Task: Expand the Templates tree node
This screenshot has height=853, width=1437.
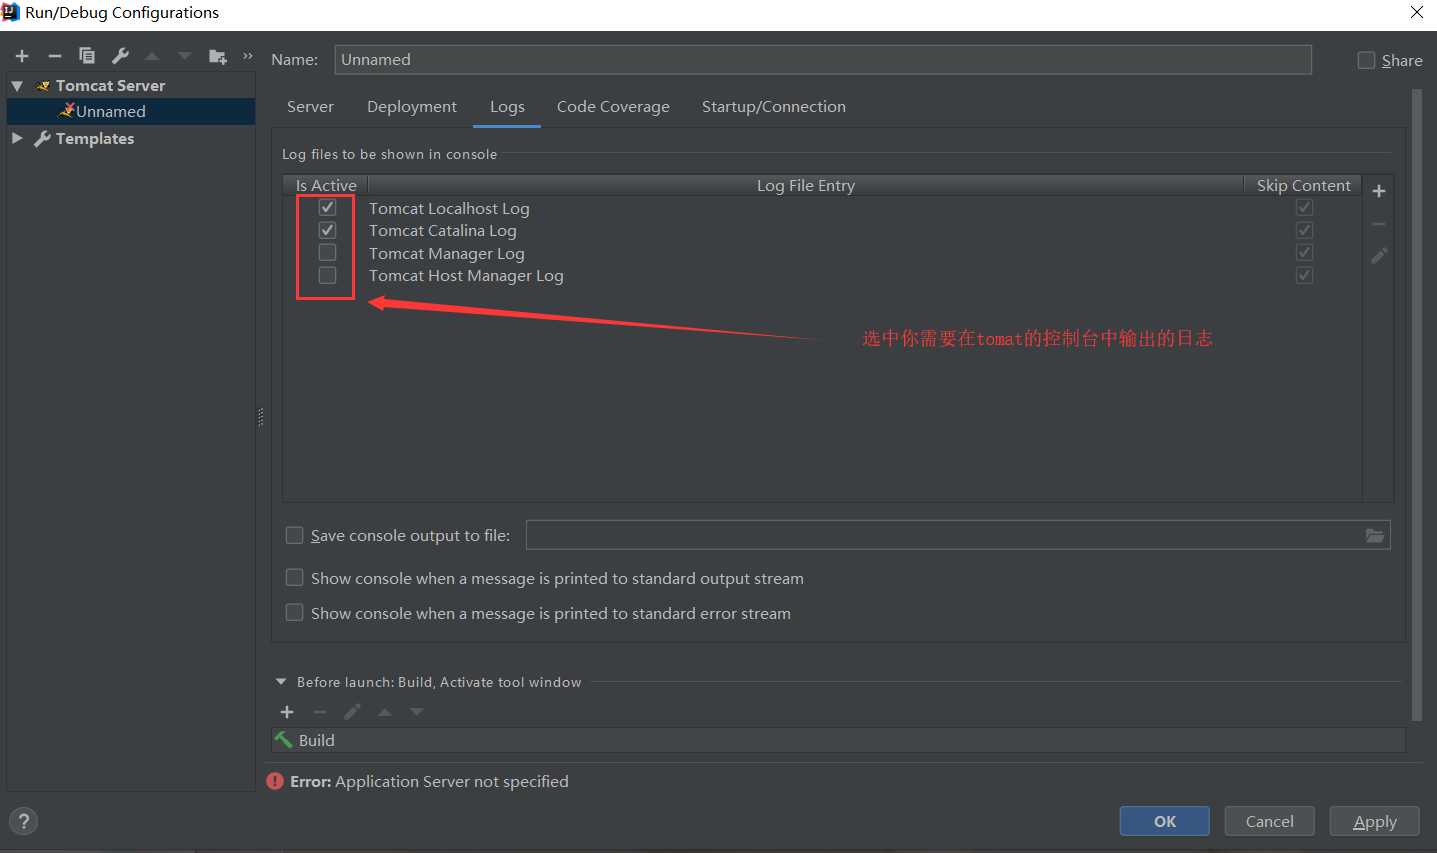Action: pyautogui.click(x=17, y=138)
